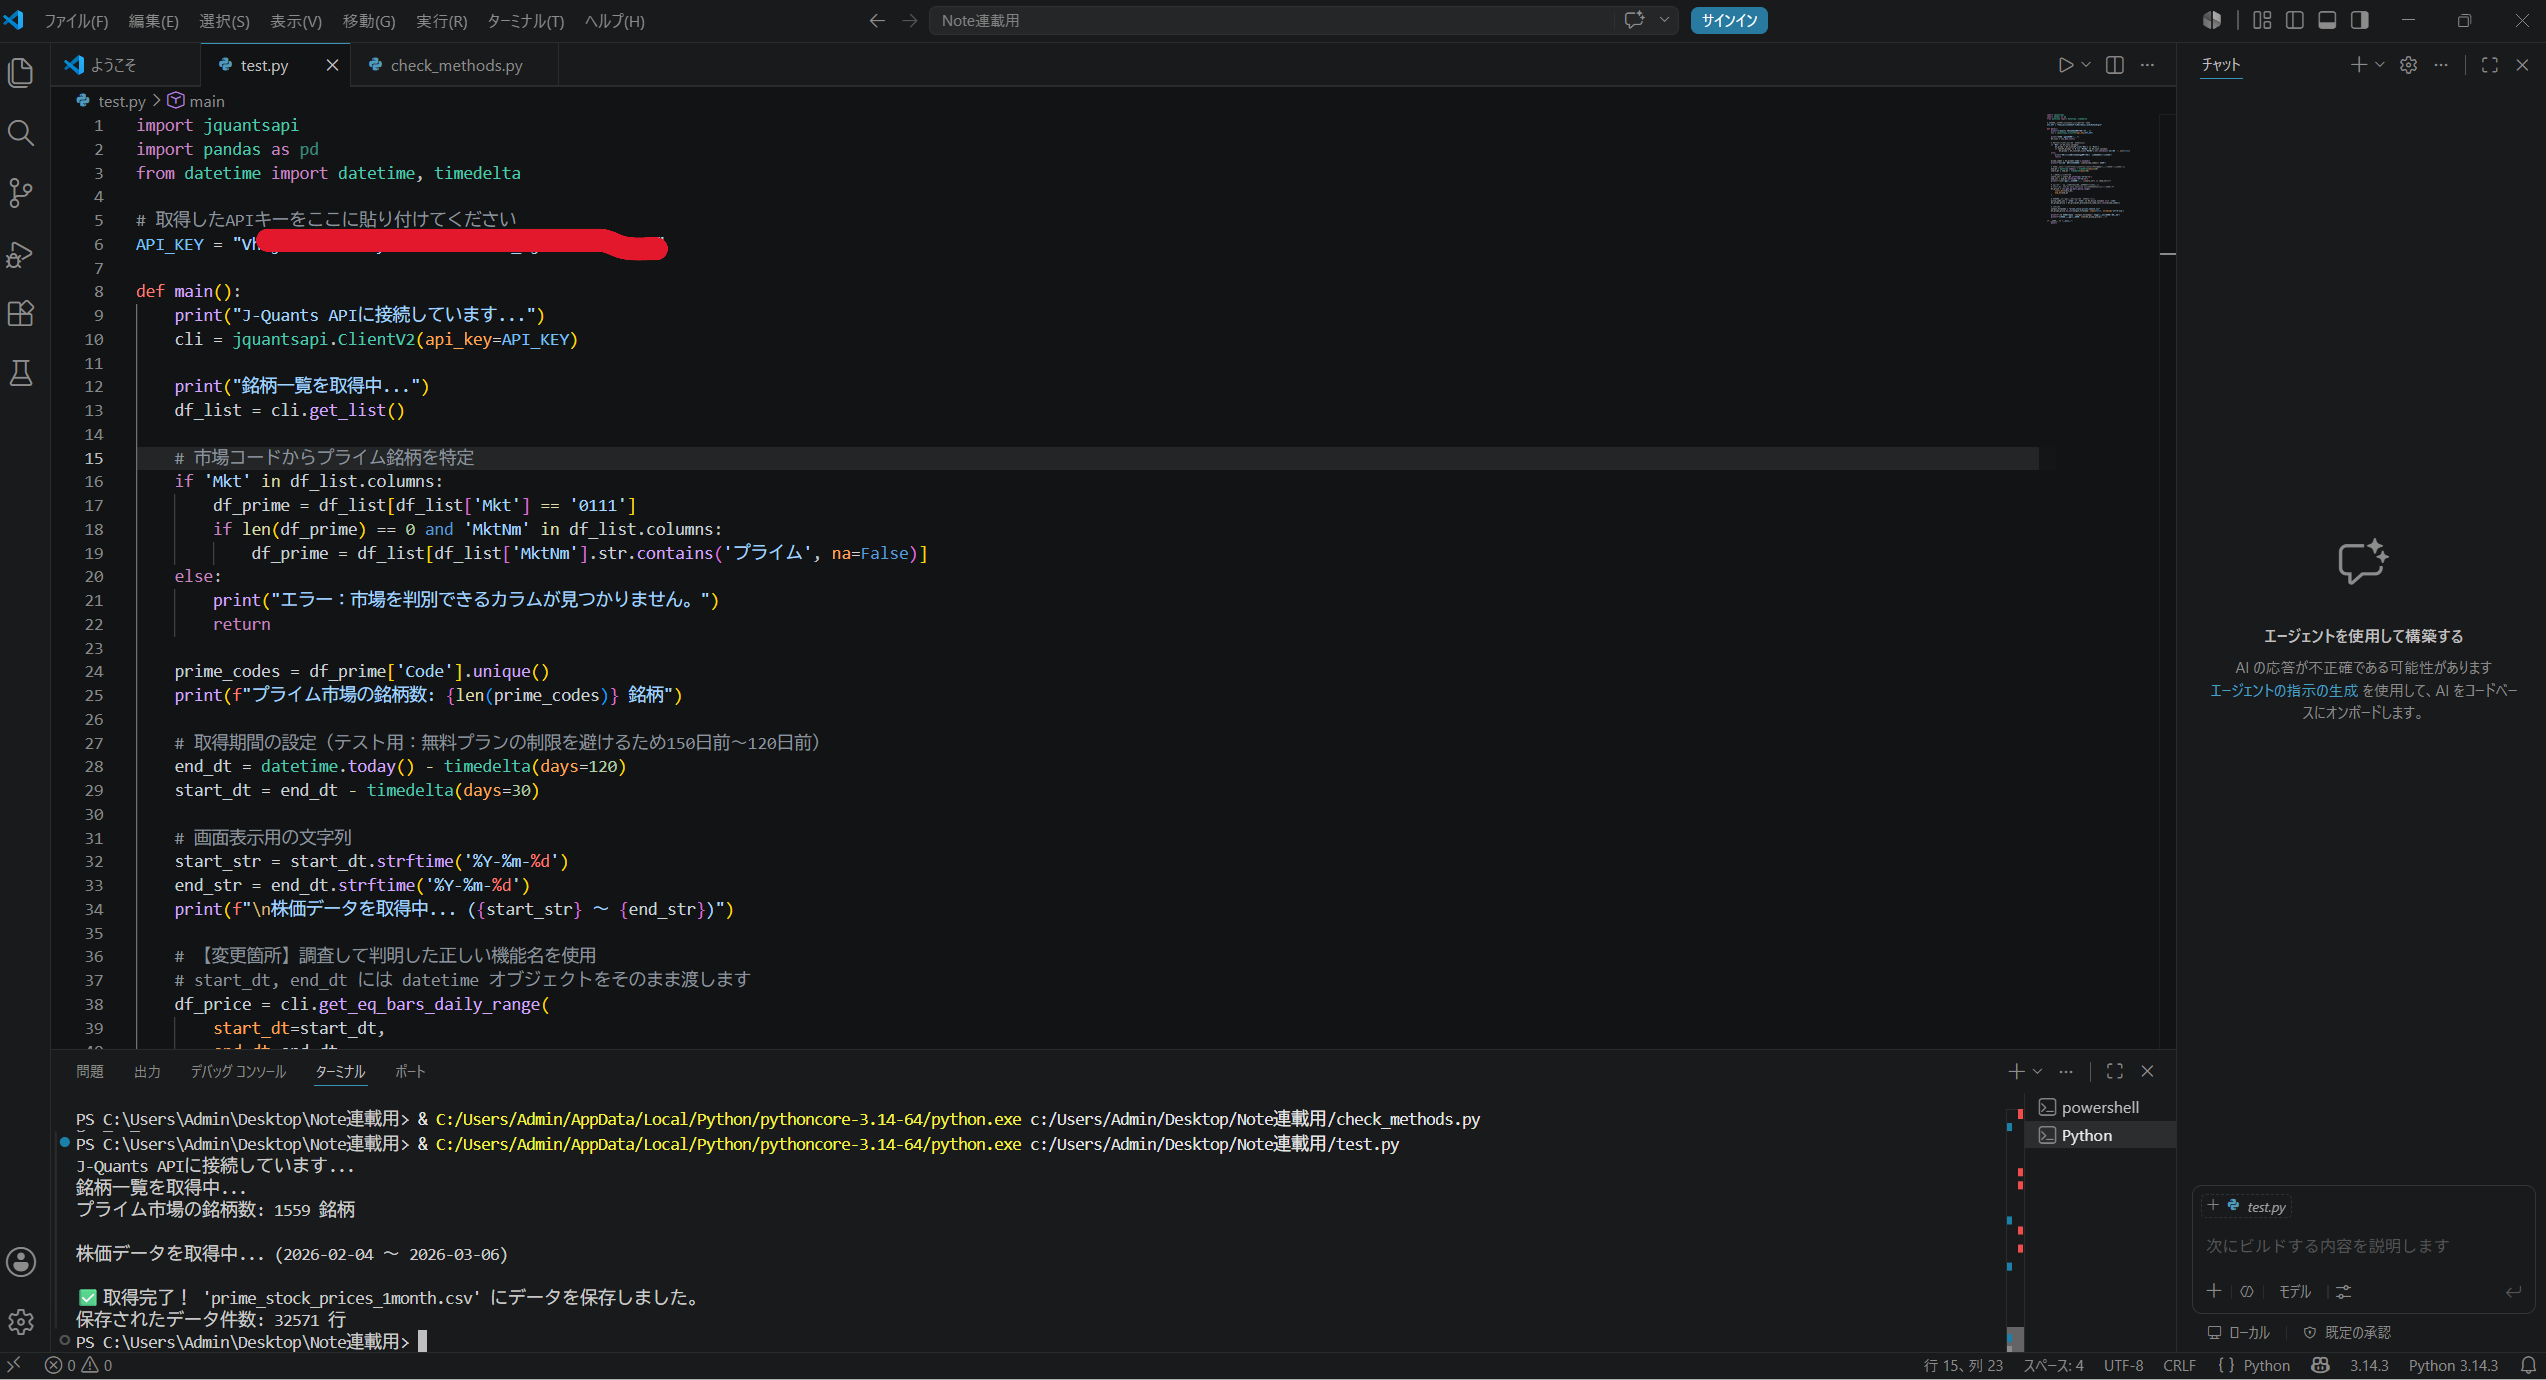The image size is (2546, 1380).
Task: Open the new chat dropdown arrow
Action: click(x=2380, y=65)
